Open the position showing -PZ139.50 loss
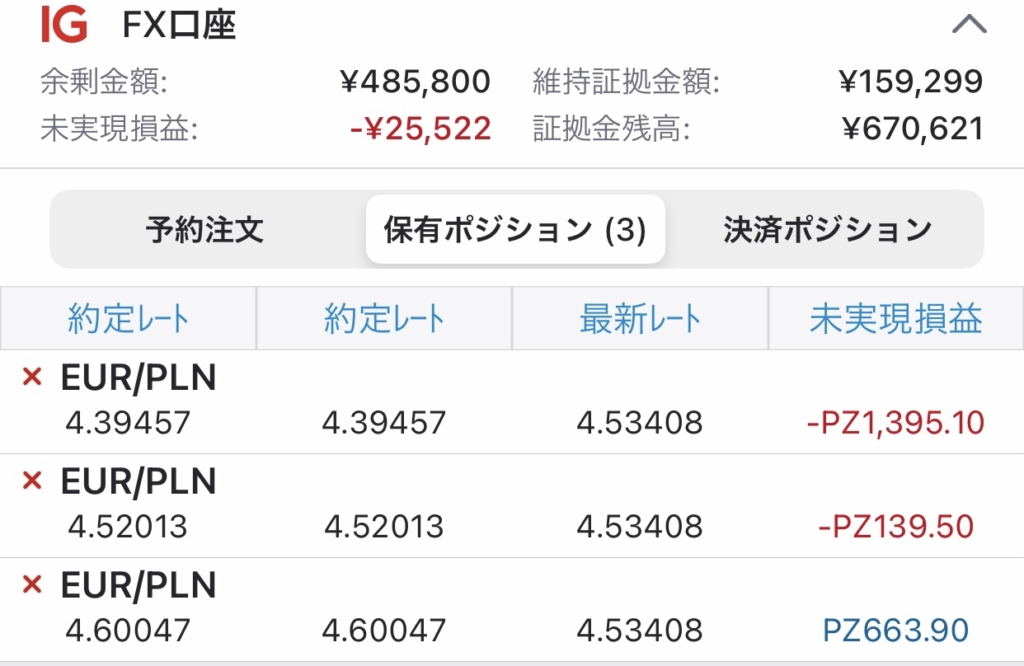Screen dimensions: 1024x666 (512, 505)
